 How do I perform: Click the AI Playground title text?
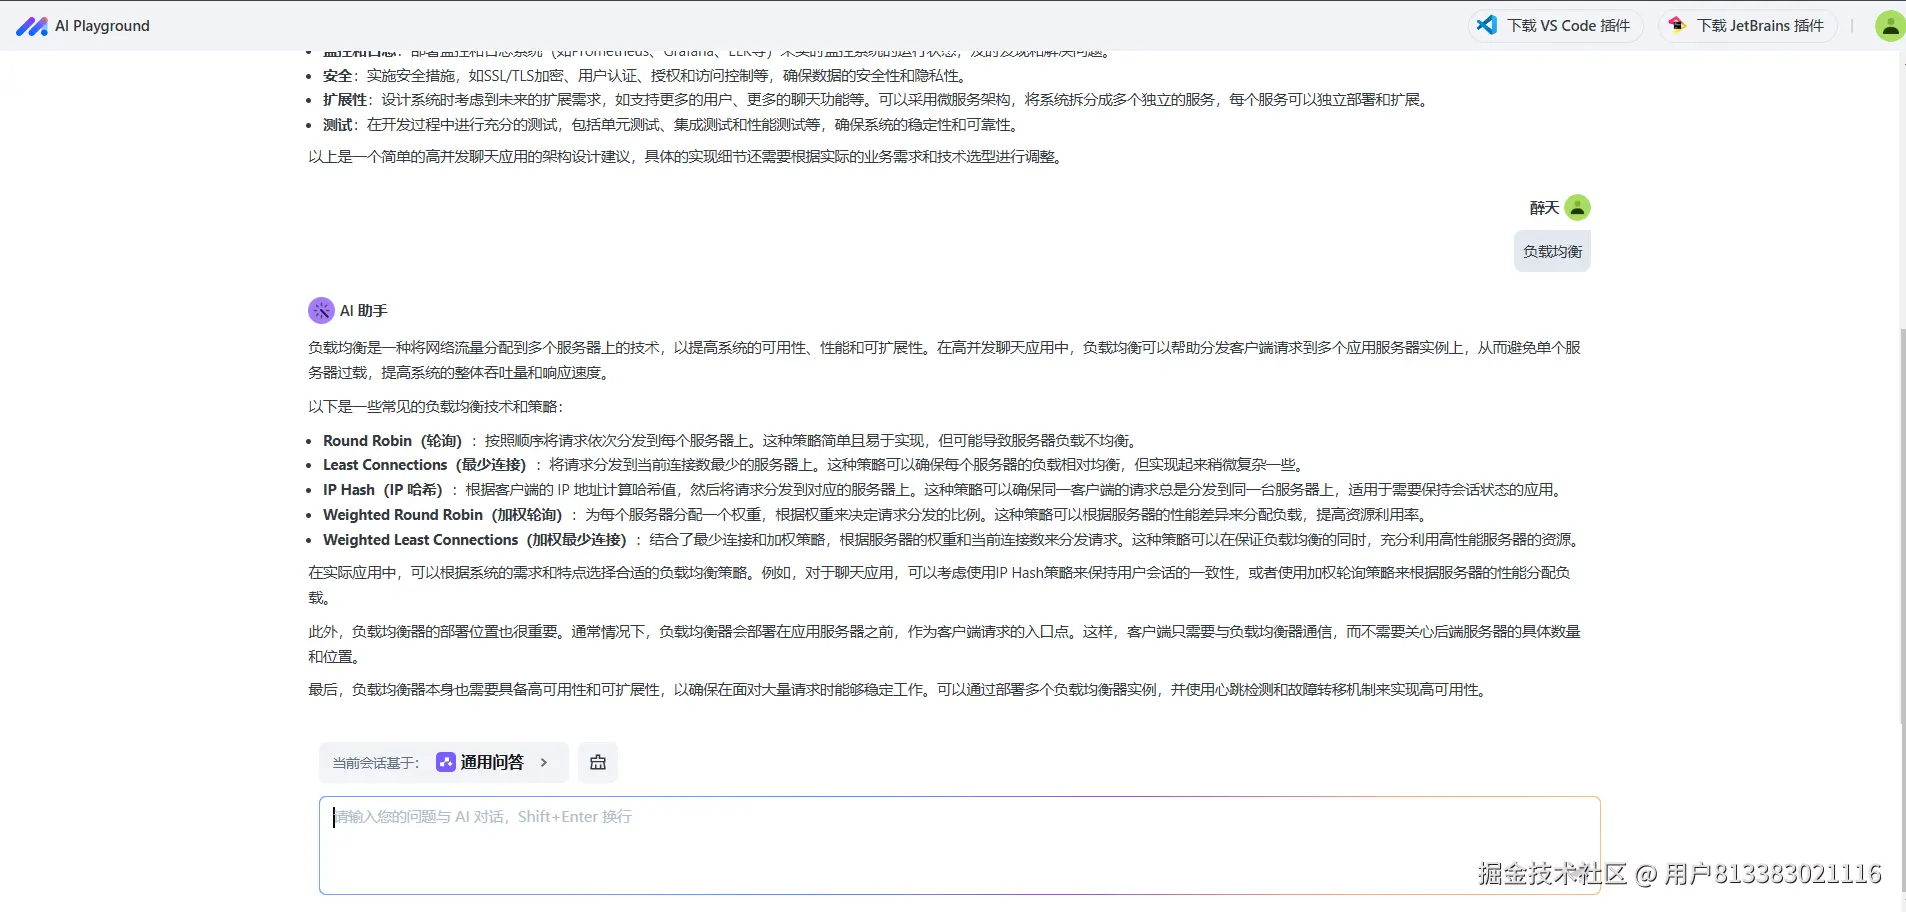point(103,25)
